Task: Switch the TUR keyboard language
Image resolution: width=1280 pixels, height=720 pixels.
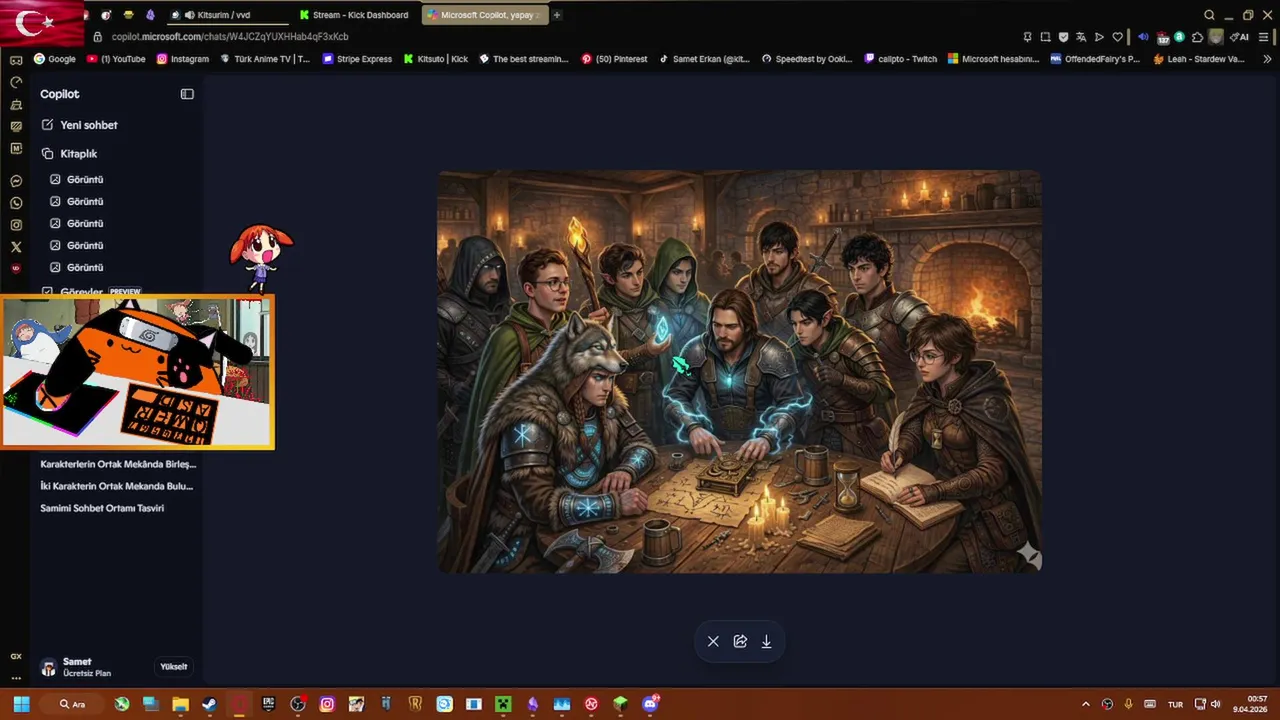Action: (x=1176, y=704)
